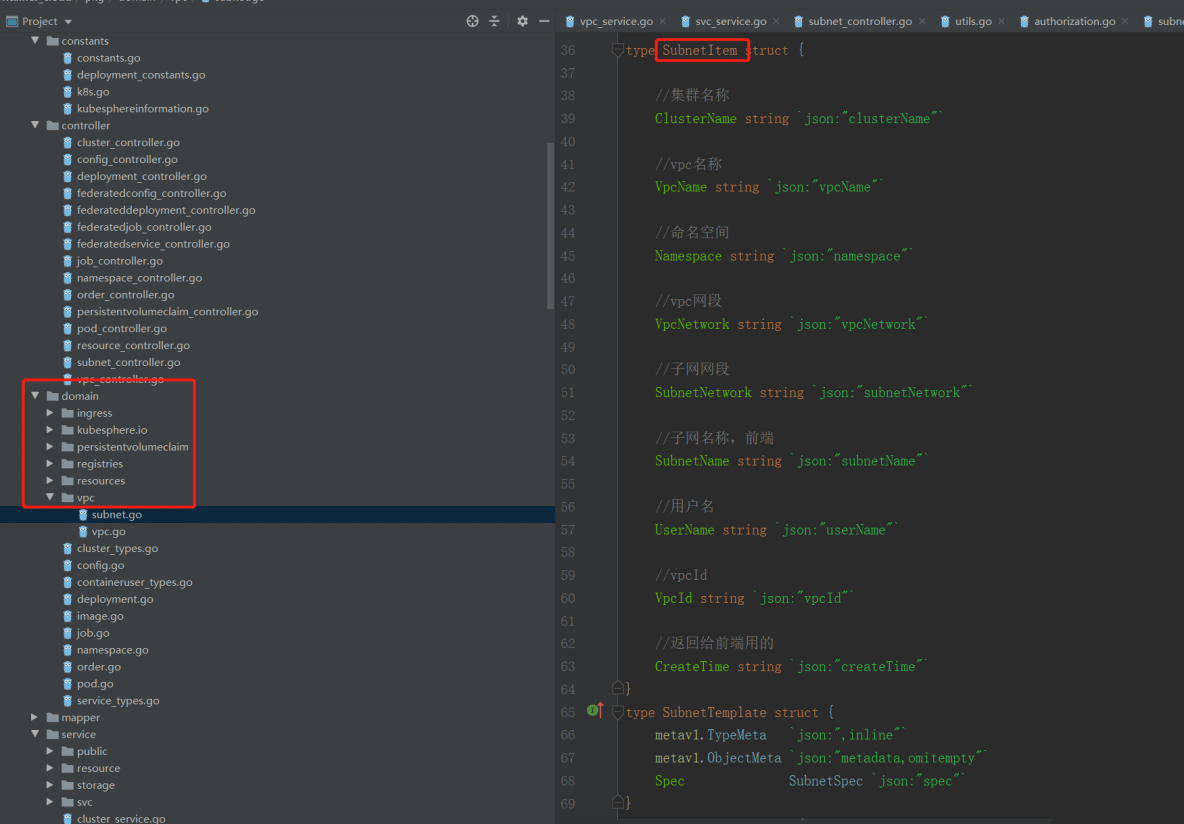This screenshot has width=1184, height=824.
Task: Open the vpc.go file
Action: tap(106, 531)
